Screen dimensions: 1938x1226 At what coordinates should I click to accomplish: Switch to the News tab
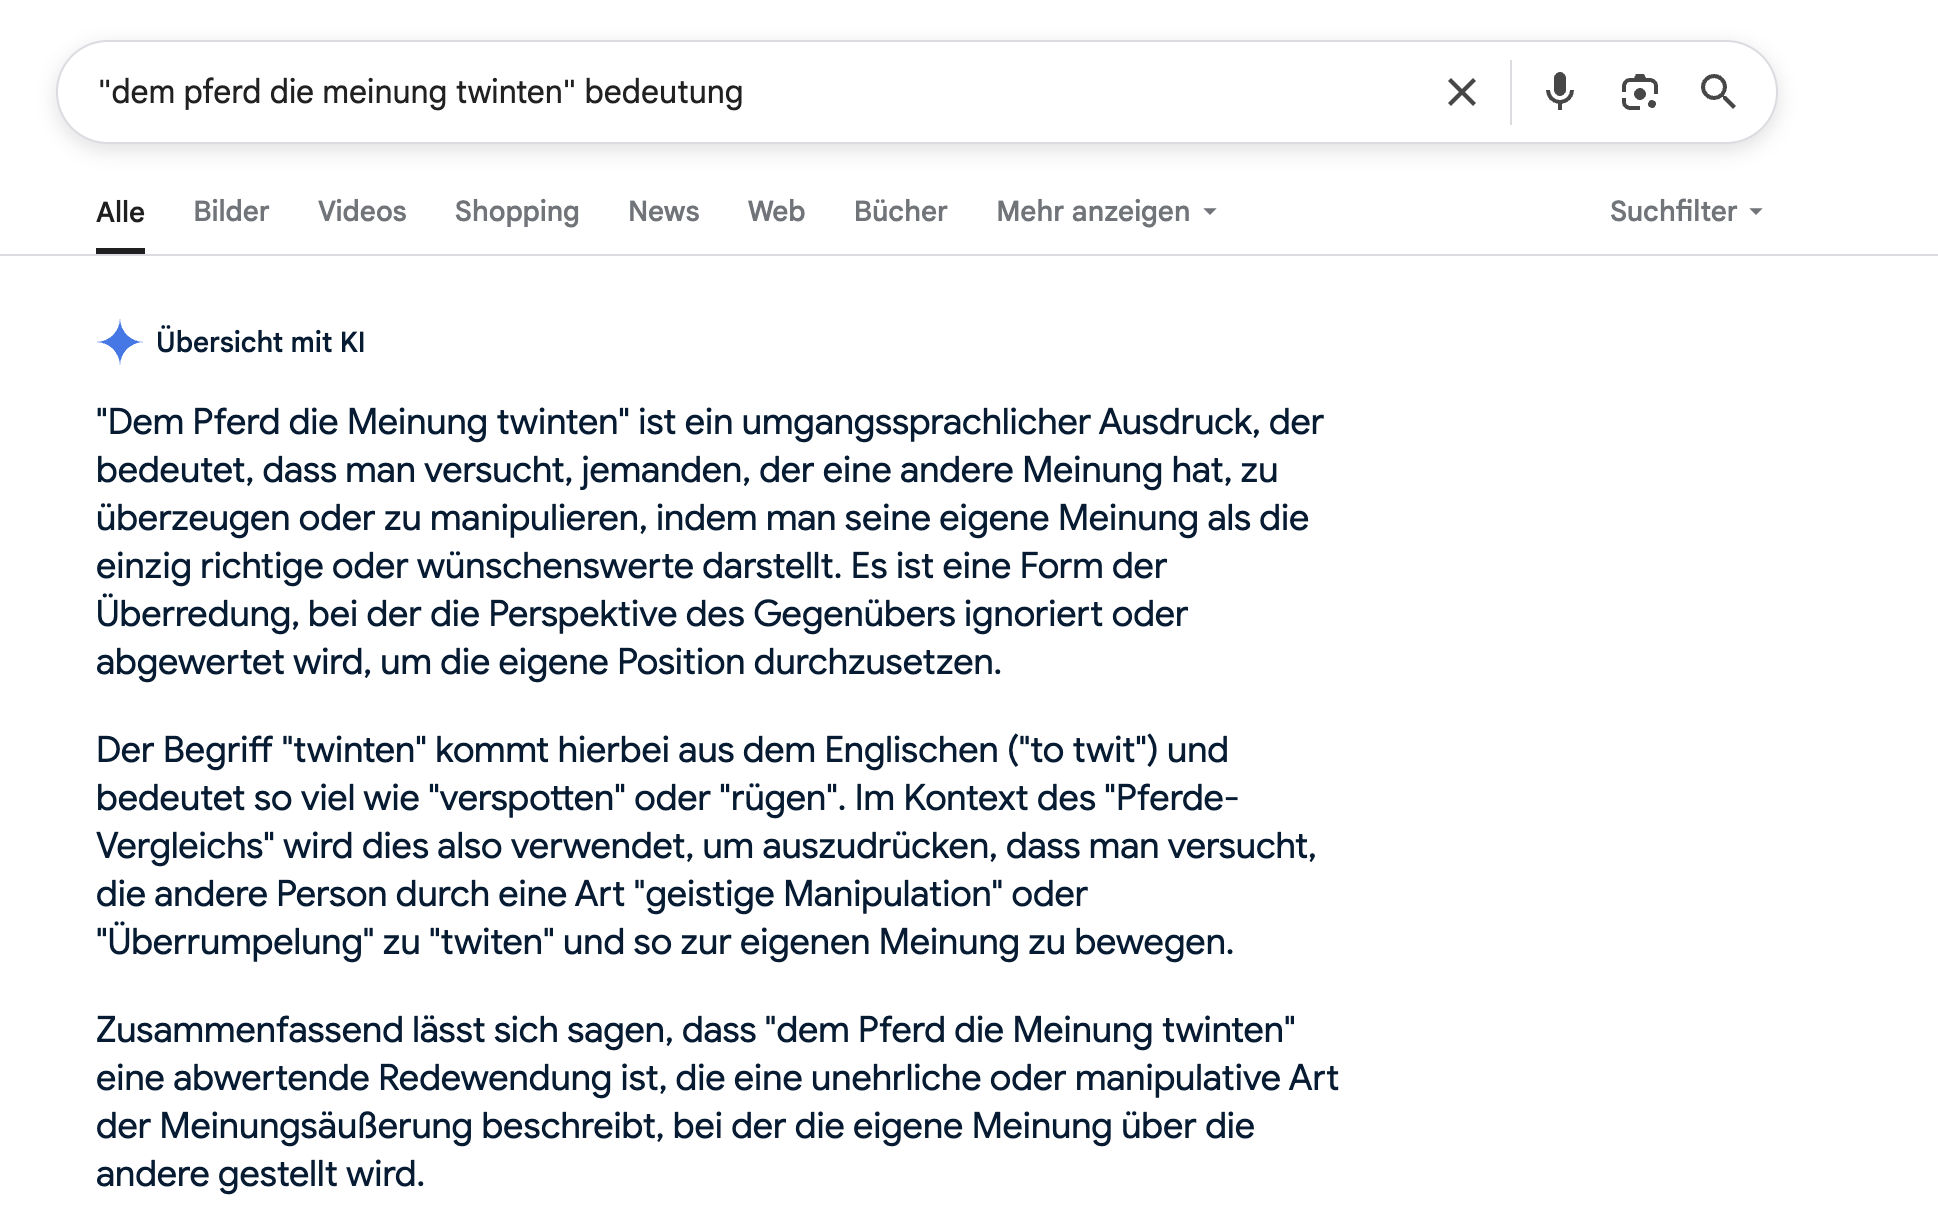663,212
